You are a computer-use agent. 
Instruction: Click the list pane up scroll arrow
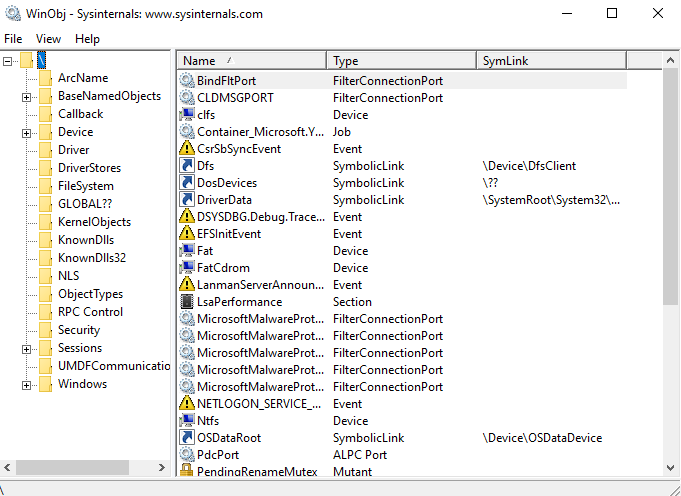click(671, 60)
